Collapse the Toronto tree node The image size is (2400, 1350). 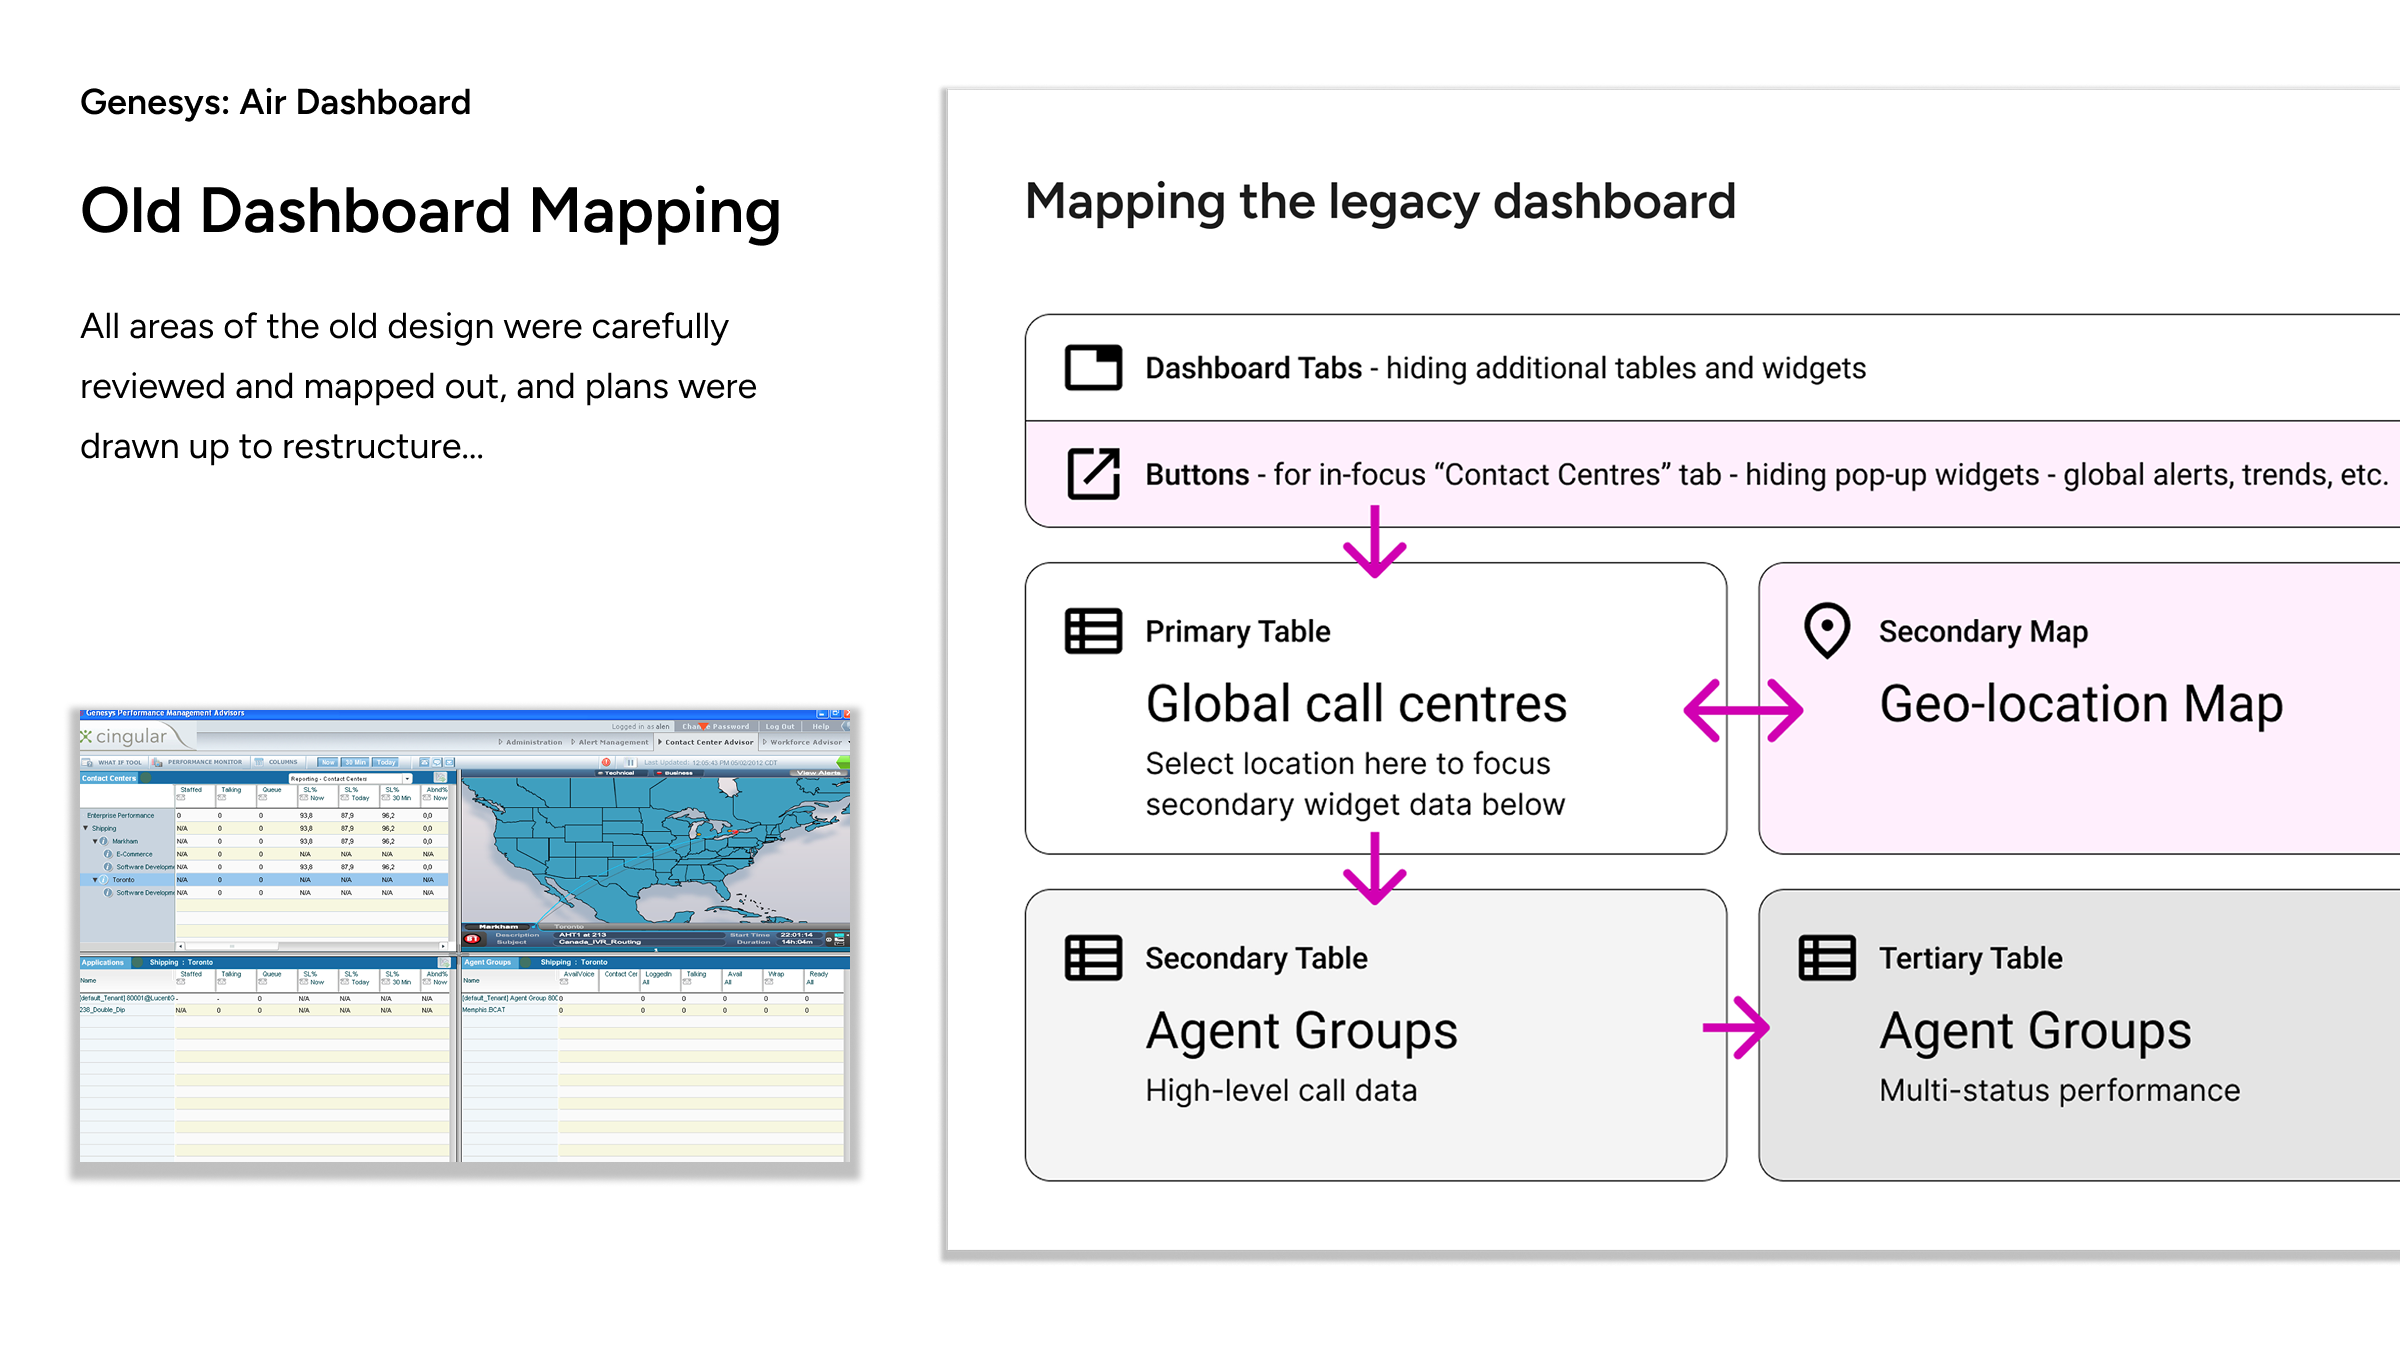click(x=95, y=880)
